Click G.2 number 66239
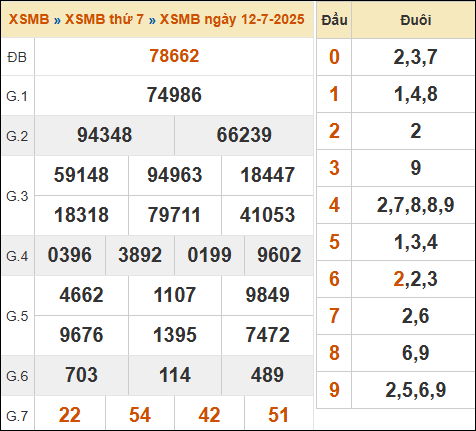 pyautogui.click(x=244, y=135)
